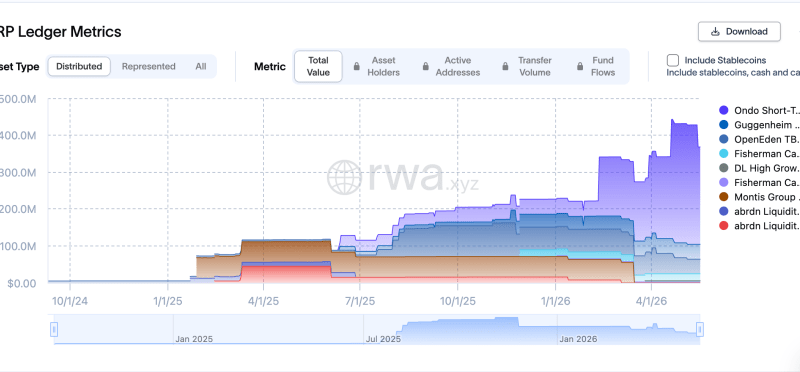Toggle the DL High Grow legend dot
Viewport: 800px width, 372px height.
pyautogui.click(x=723, y=168)
